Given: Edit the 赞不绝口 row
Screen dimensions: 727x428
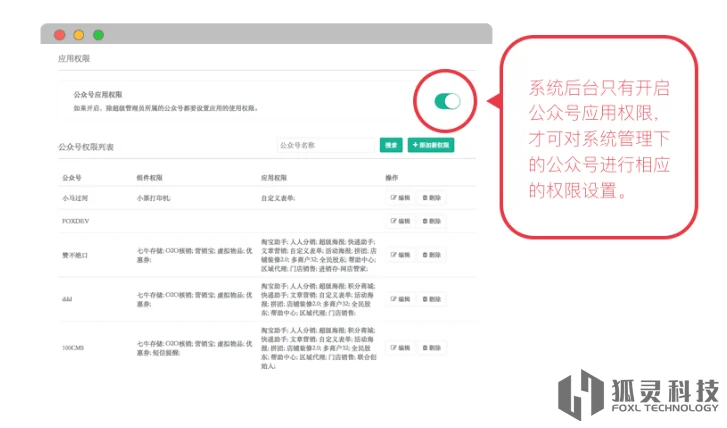Looking at the screenshot, I should tap(400, 255).
